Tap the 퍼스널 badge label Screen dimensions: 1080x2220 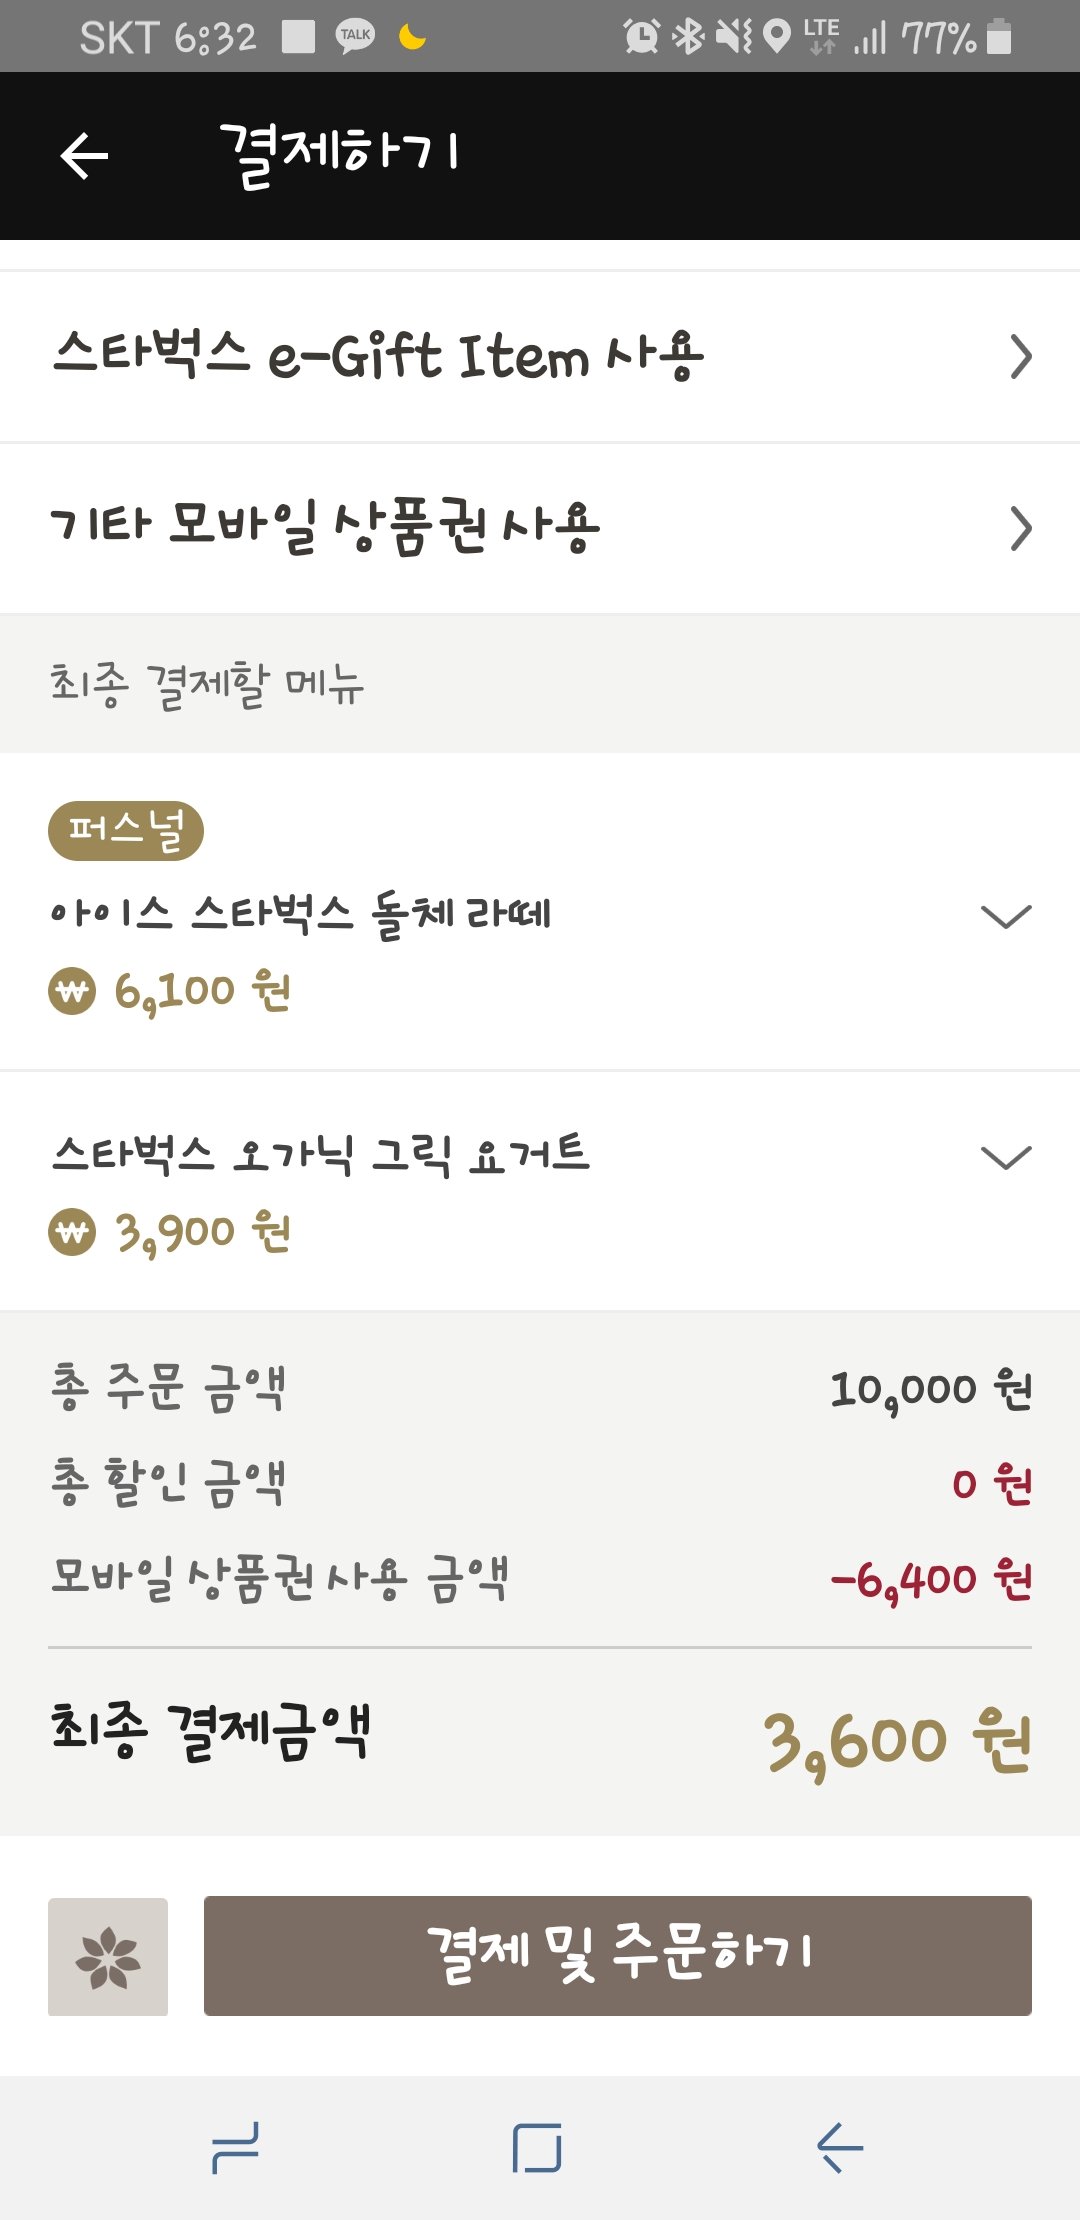point(126,830)
